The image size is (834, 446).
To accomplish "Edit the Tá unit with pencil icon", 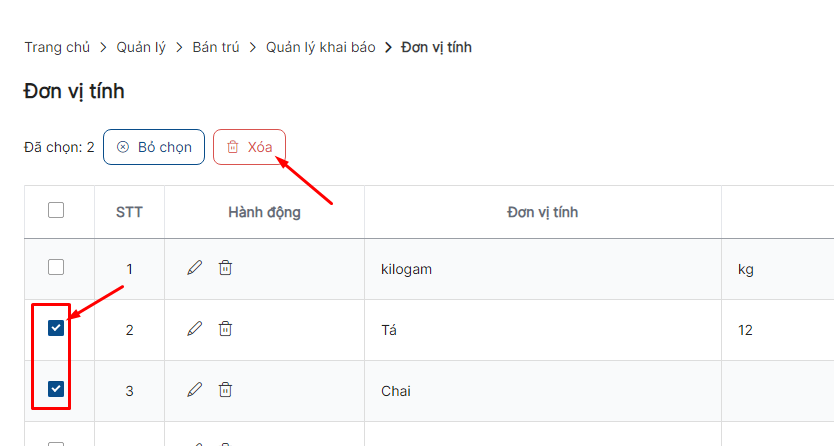I will (195, 329).
